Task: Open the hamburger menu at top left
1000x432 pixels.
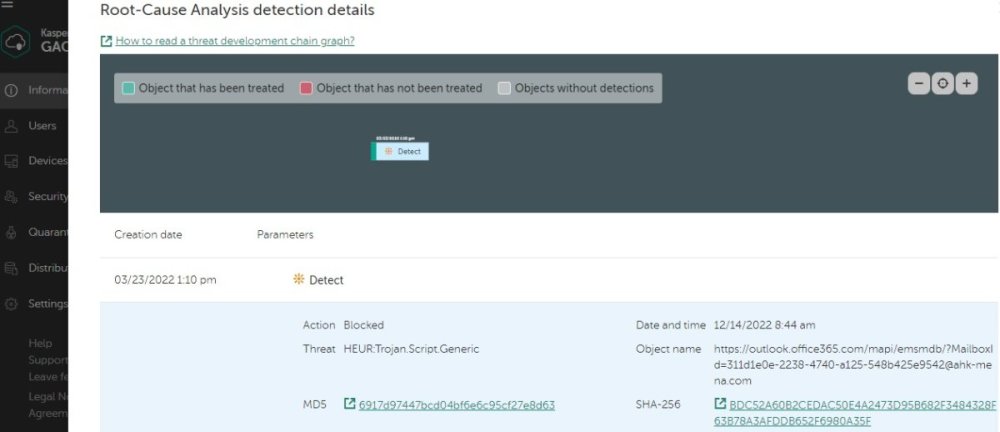Action: [6, 4]
